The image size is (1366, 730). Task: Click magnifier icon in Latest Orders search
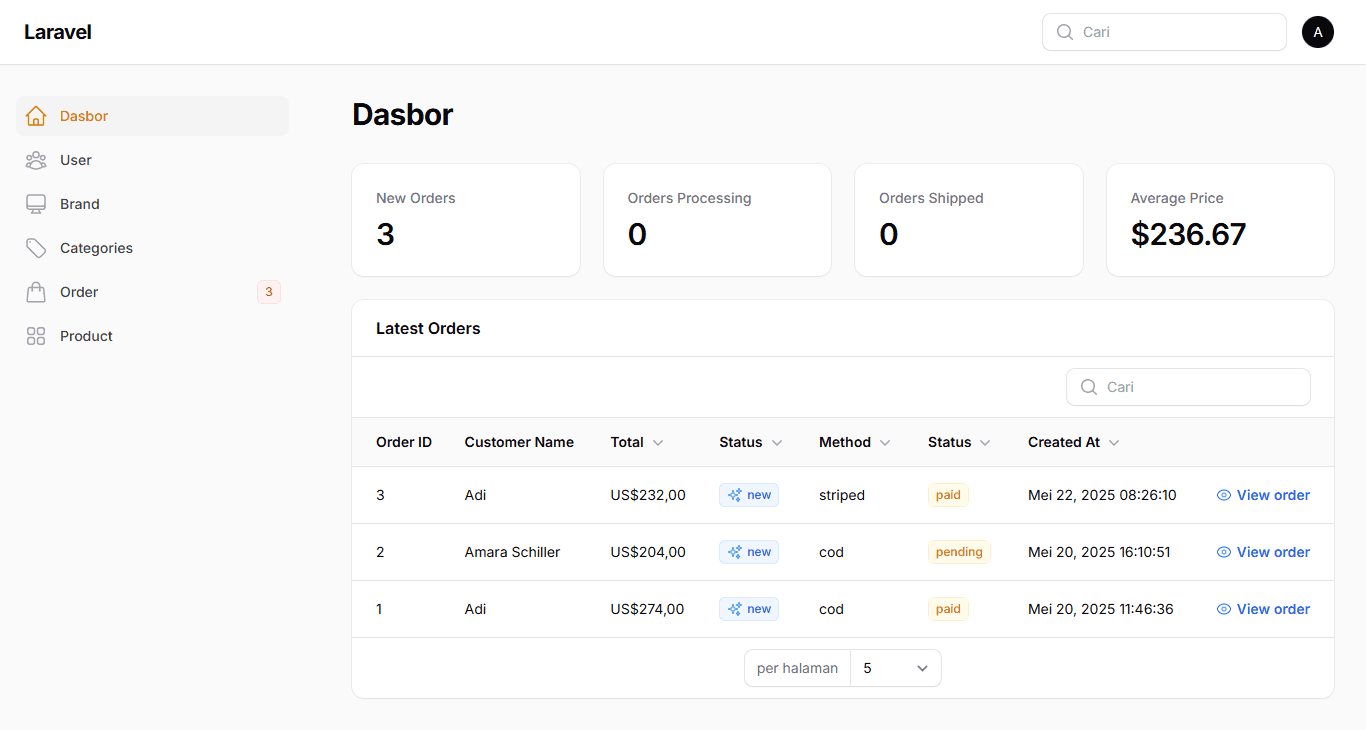click(x=1089, y=387)
